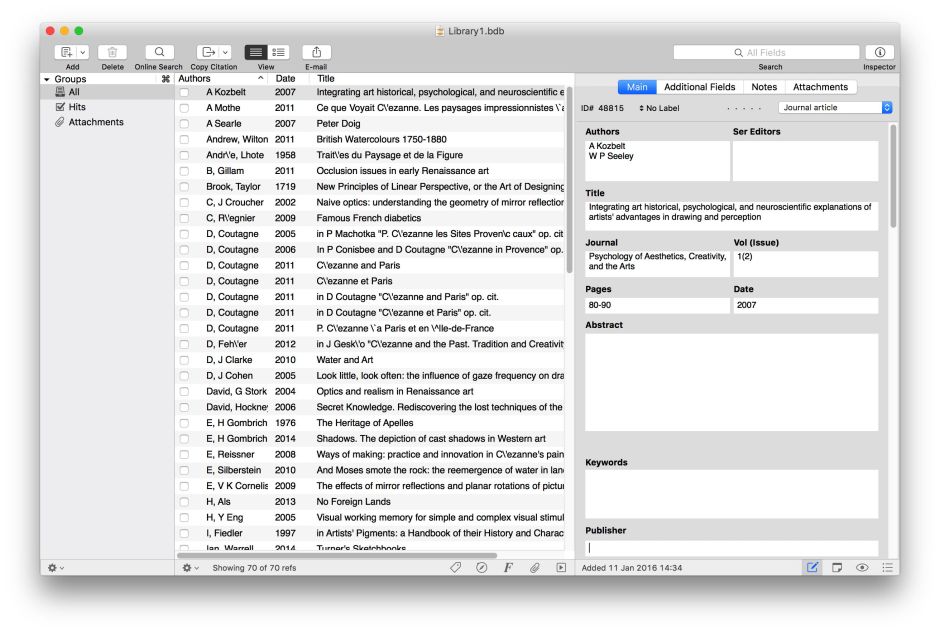Click the All Fields search box
Image resolution: width=940 pixels, height=633 pixels.
click(x=766, y=52)
